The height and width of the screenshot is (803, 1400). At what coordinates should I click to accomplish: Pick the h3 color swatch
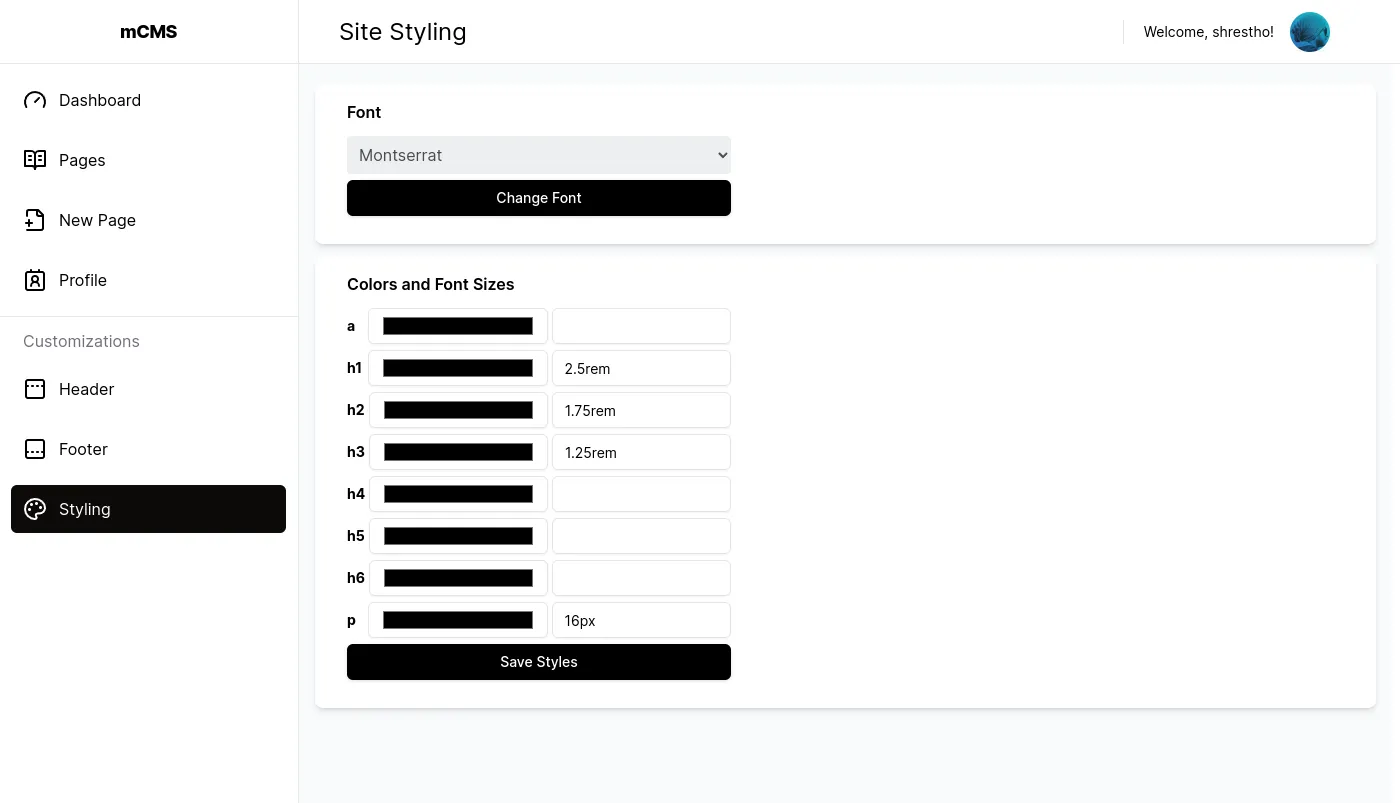(x=458, y=452)
